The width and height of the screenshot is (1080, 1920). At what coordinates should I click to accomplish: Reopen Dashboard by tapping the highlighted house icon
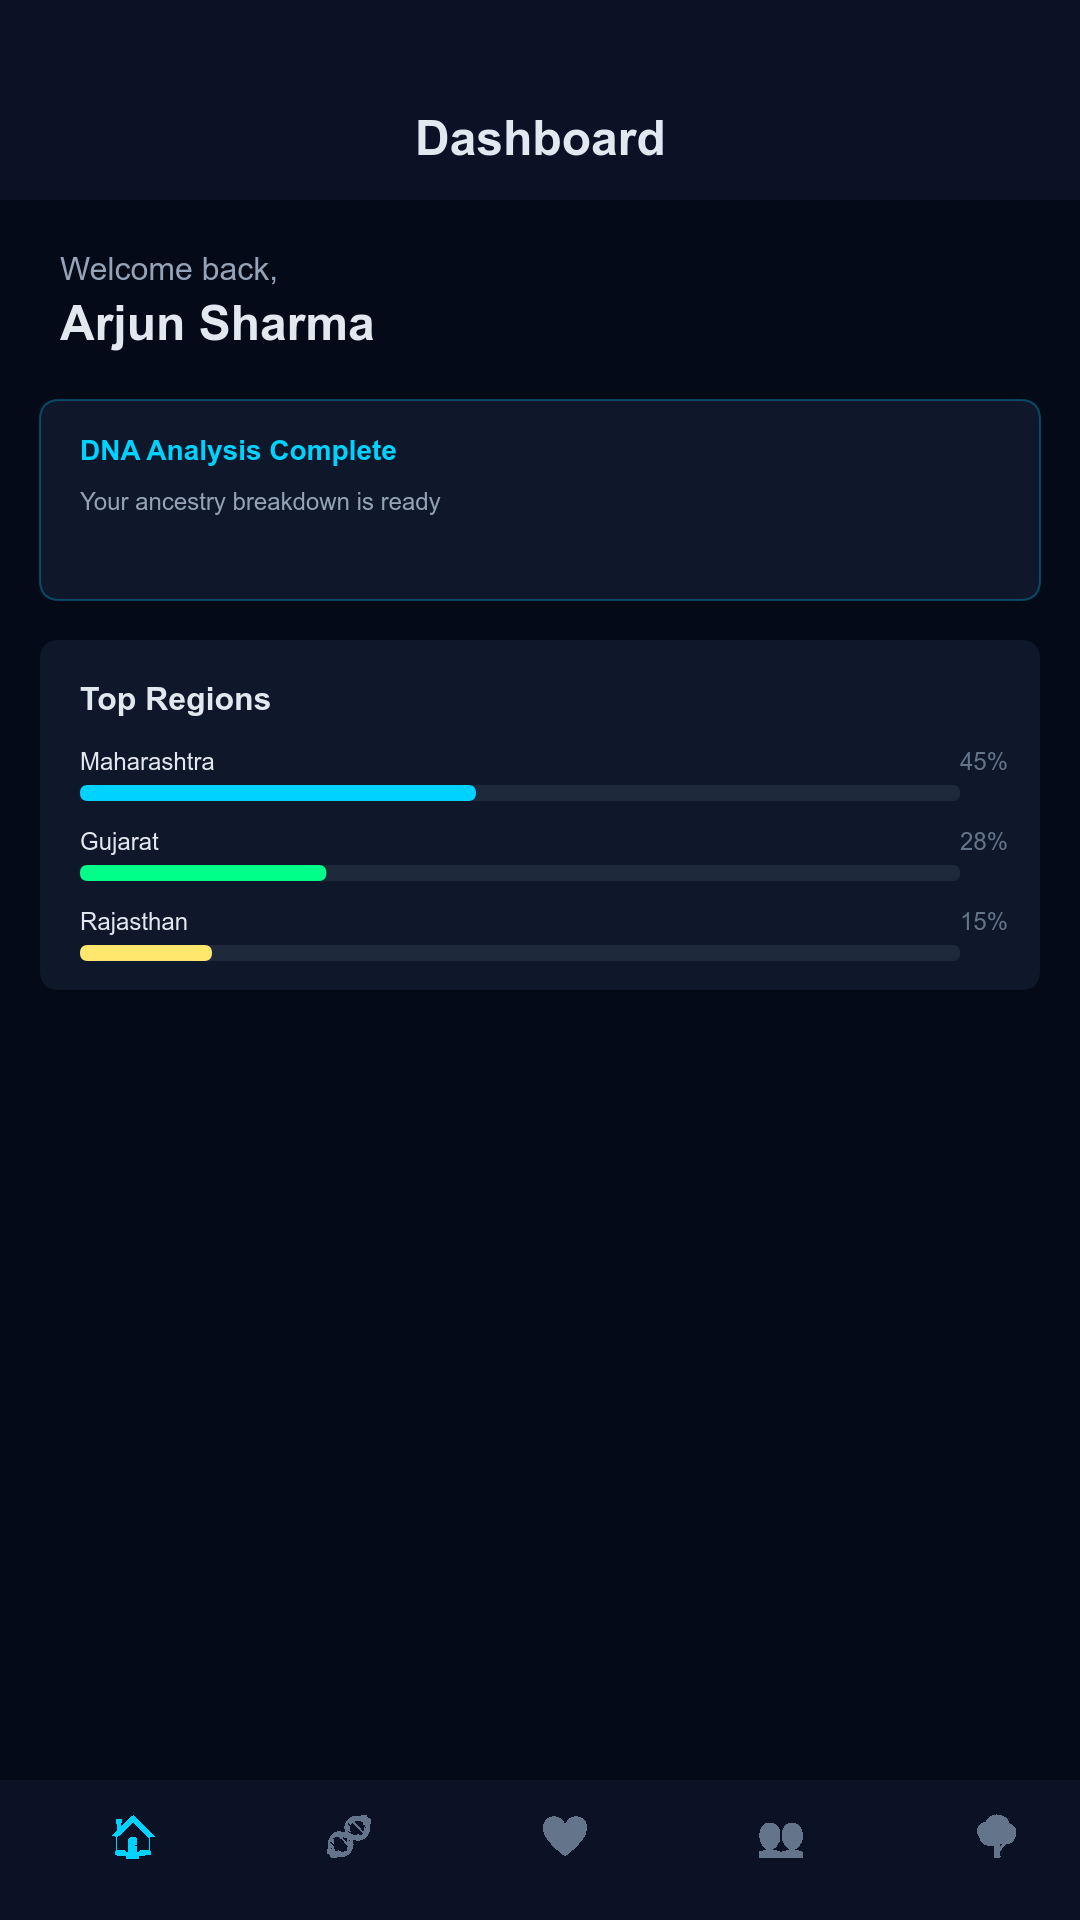coord(131,1835)
